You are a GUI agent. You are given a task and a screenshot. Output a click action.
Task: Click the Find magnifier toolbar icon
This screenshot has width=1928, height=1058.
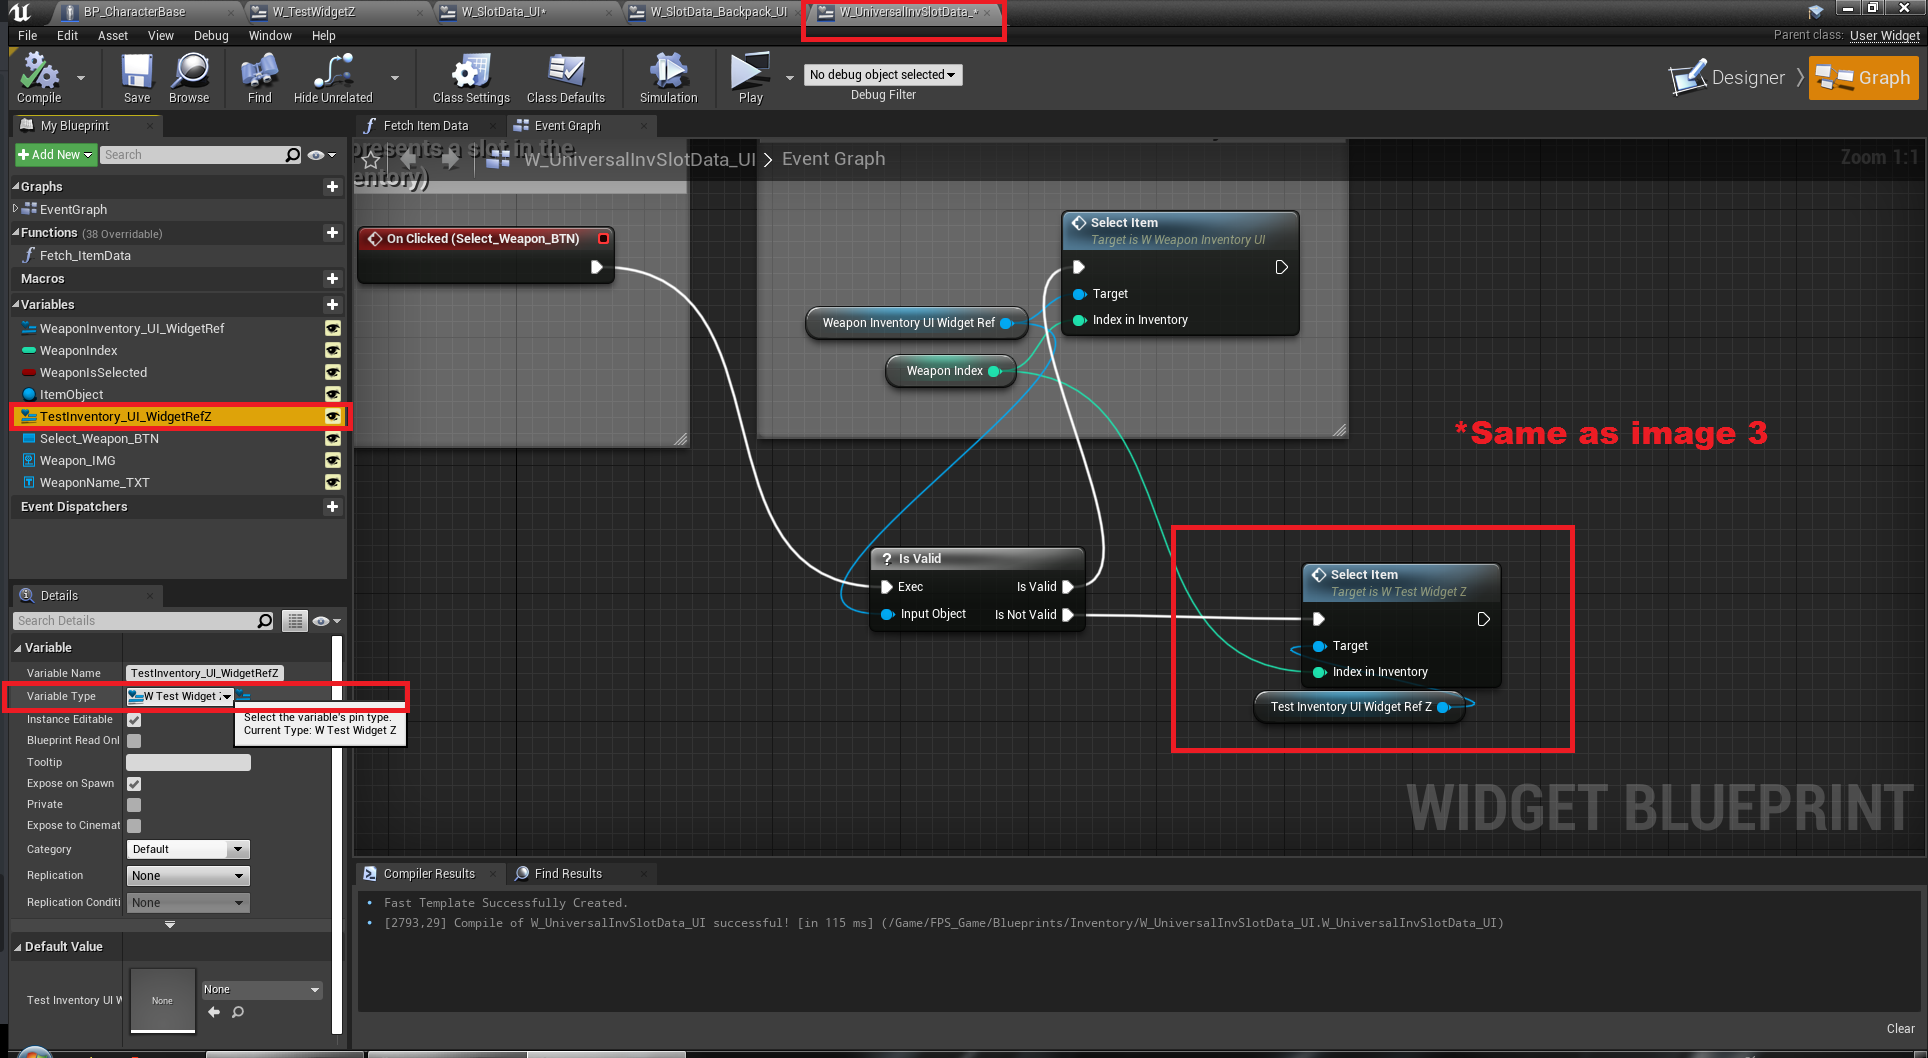pyautogui.click(x=259, y=73)
